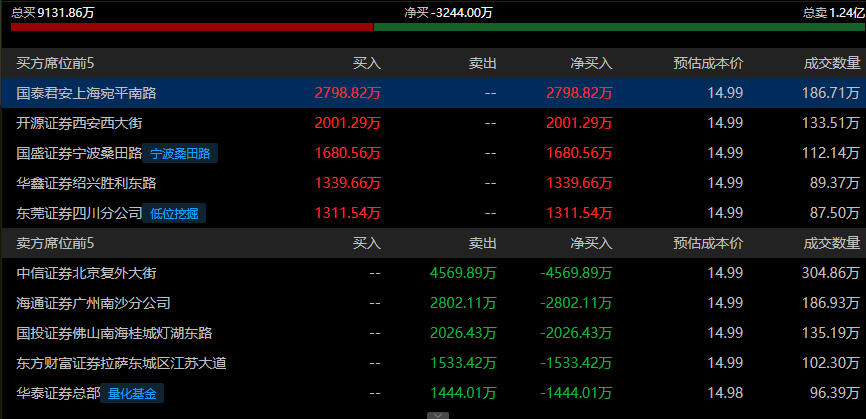The height and width of the screenshot is (419, 866).
Task: Click 卖出 column header in seller table
Action: point(483,242)
